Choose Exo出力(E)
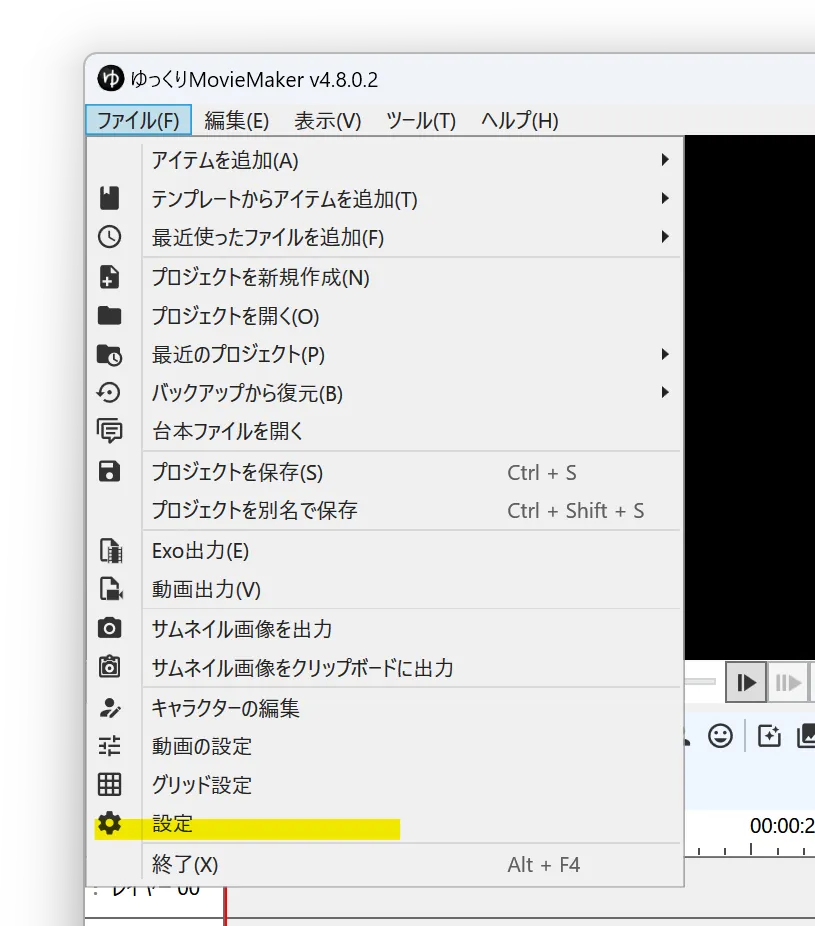This screenshot has height=926, width=815. click(x=385, y=550)
